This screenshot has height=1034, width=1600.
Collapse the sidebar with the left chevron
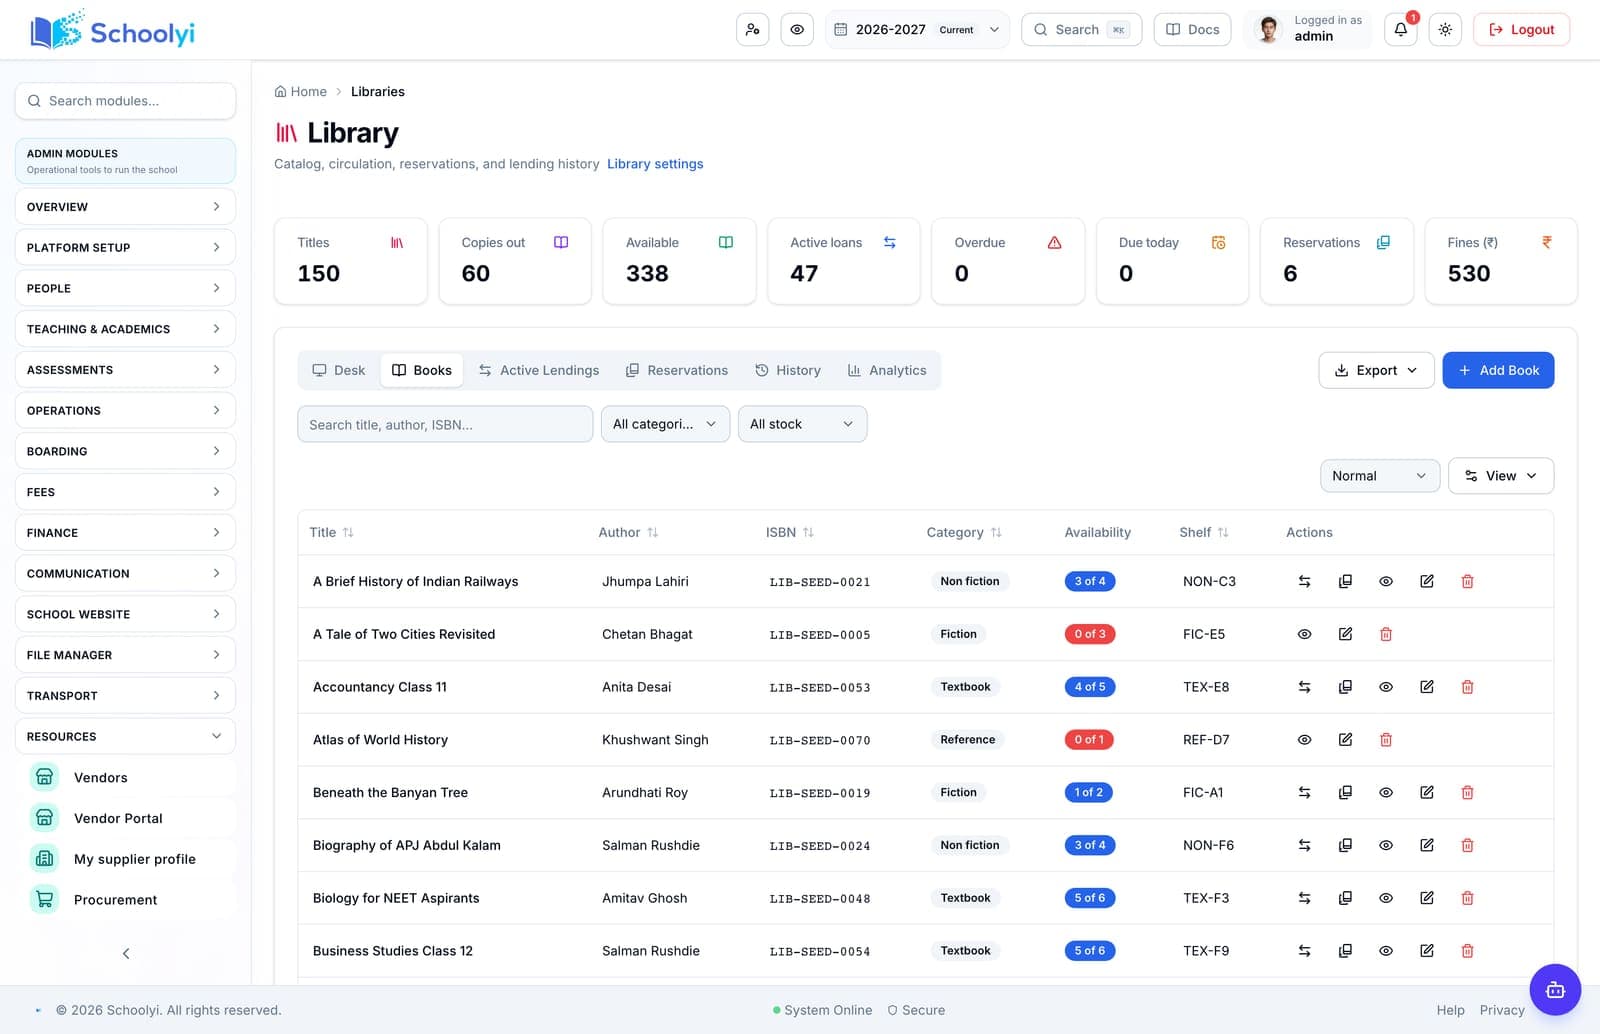click(126, 953)
